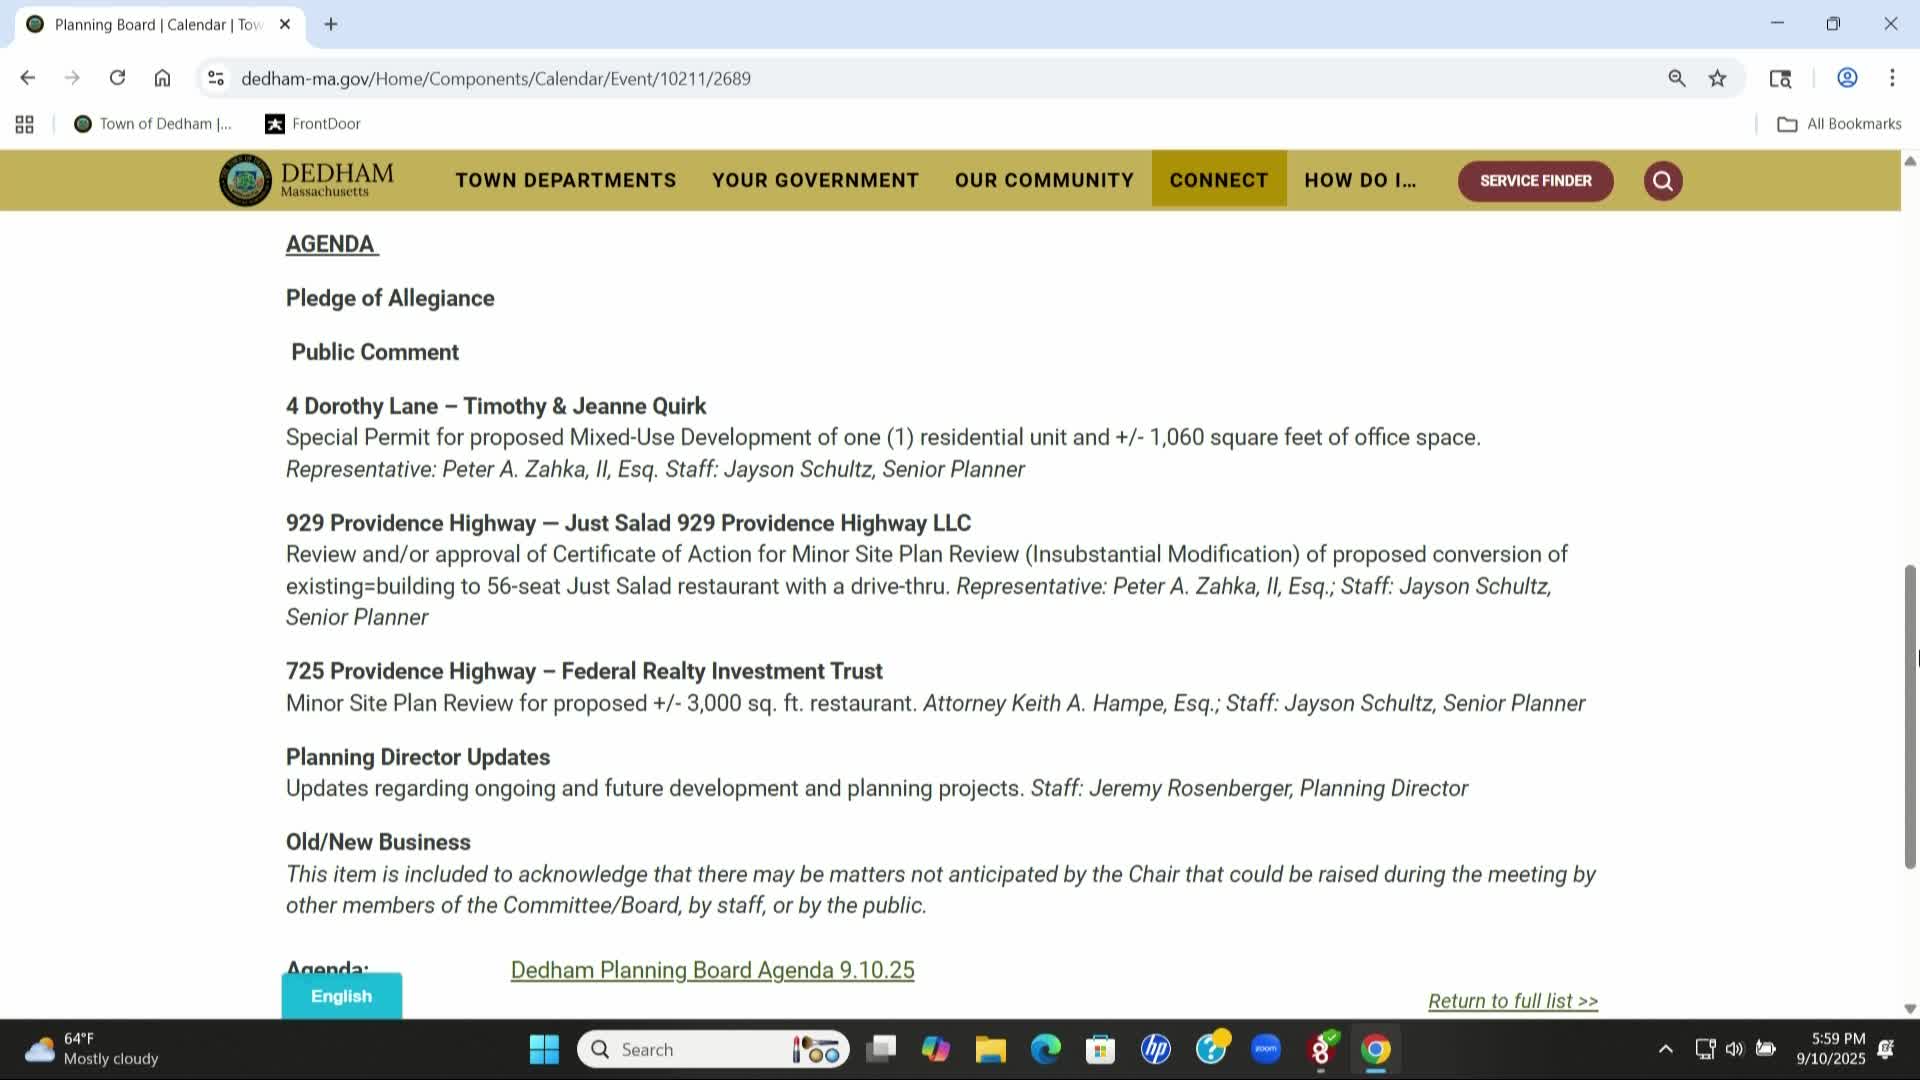Screen dimensions: 1920x1080
Task: Open the site search magnifier icon
Action: (x=1662, y=181)
